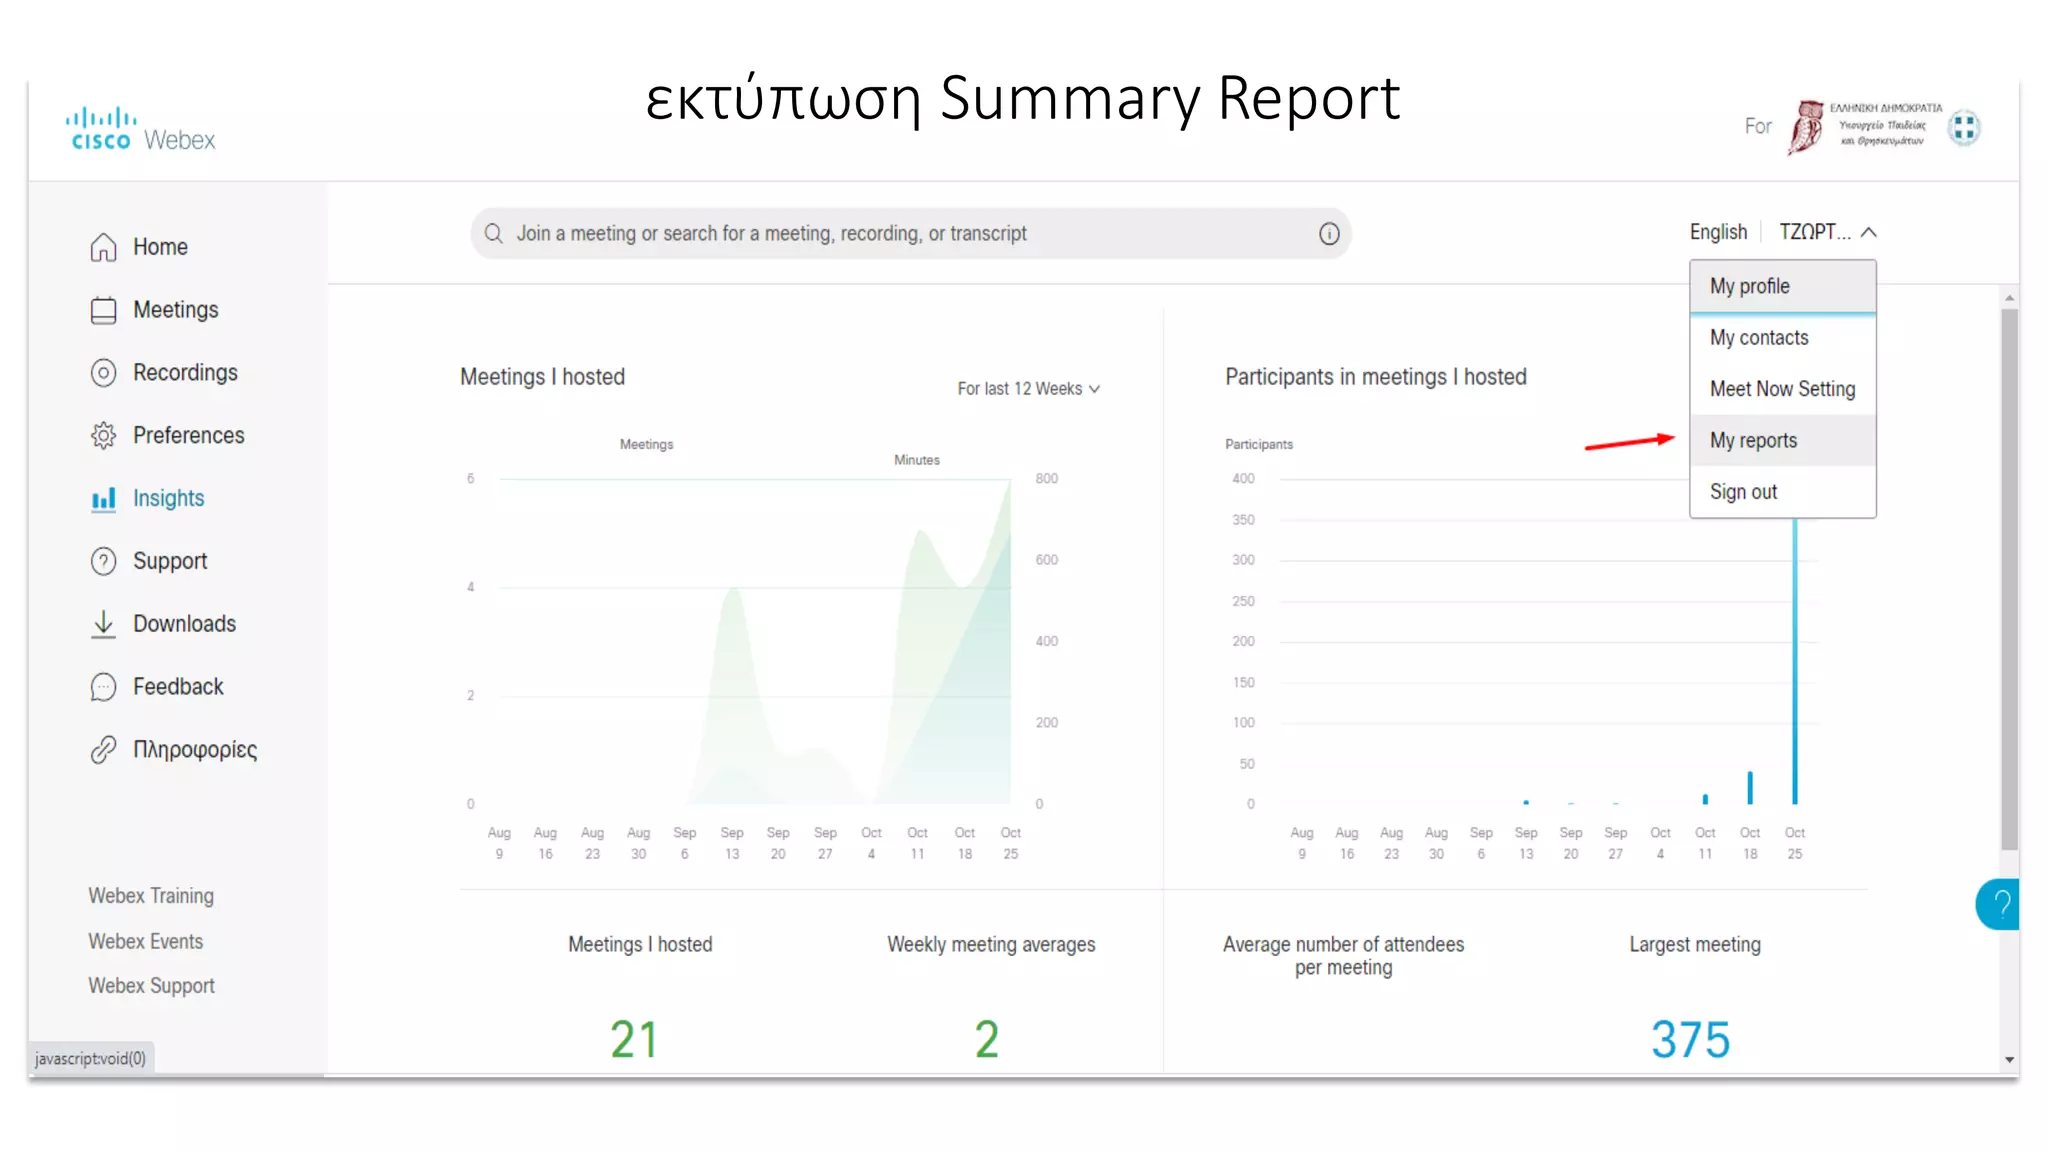This screenshot has height=1152, width=2048.
Task: Click the largest meeting value 375
Action: pyautogui.click(x=1691, y=1040)
